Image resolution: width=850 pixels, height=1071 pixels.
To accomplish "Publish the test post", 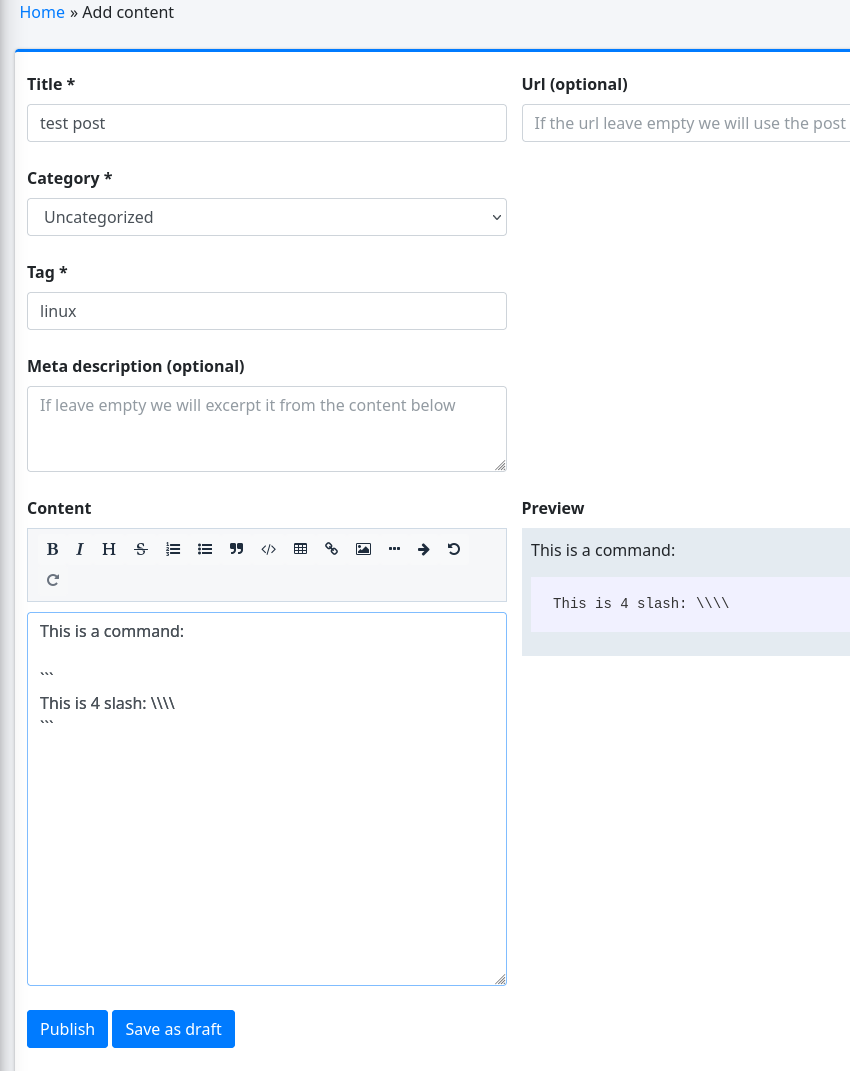I will [67, 1028].
